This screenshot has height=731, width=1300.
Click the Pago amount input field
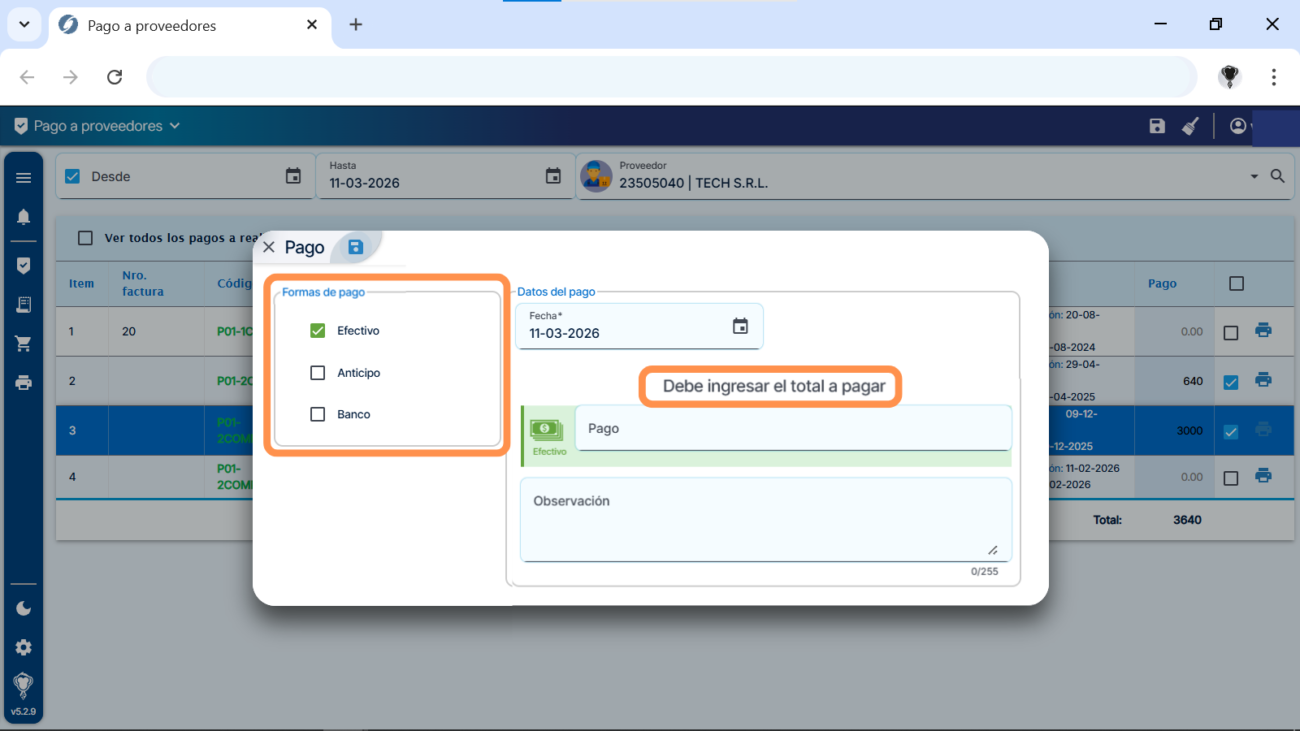(x=792, y=428)
